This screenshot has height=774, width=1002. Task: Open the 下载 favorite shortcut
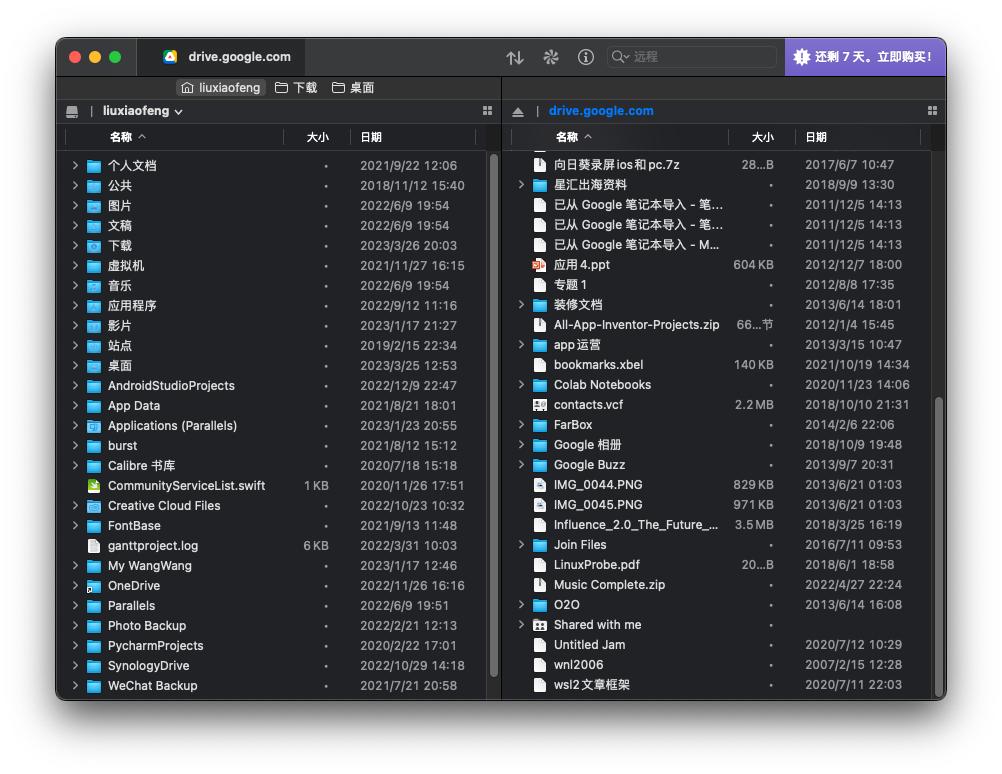tap(296, 88)
